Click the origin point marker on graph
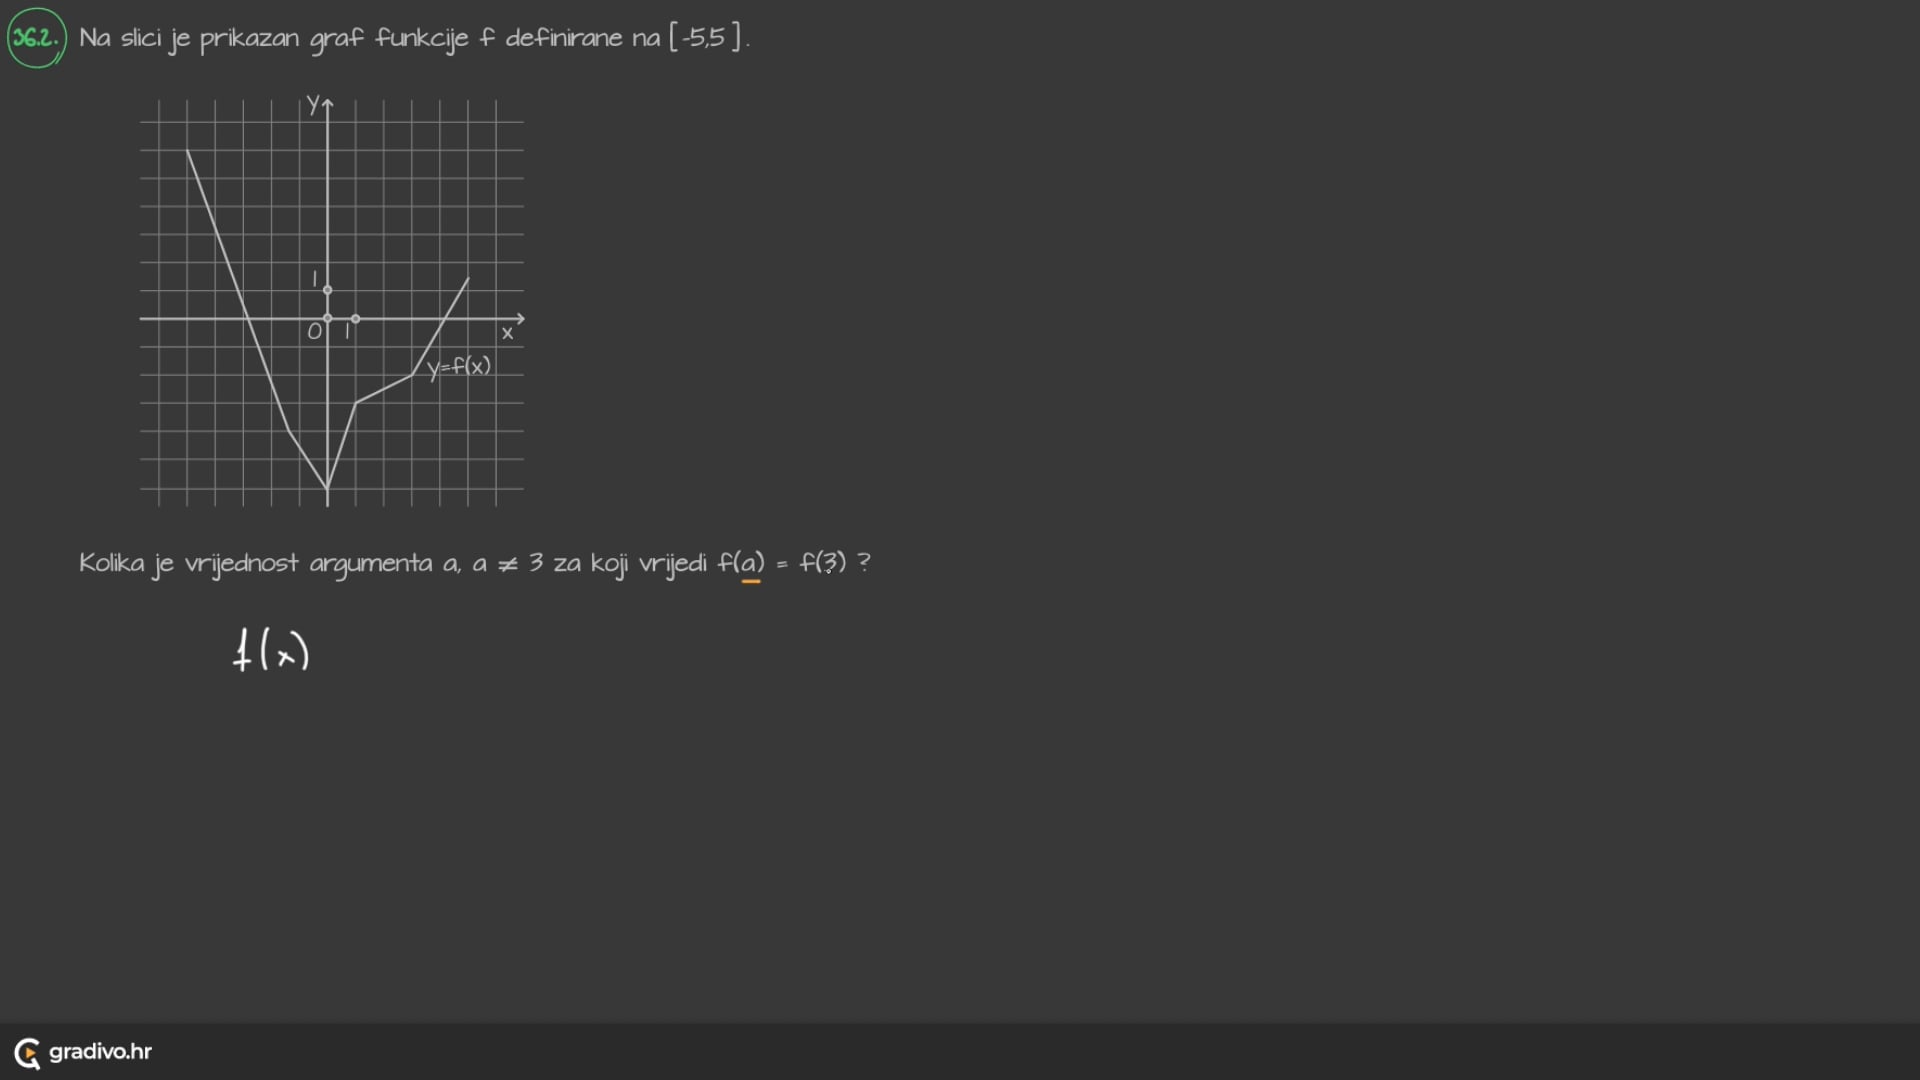The height and width of the screenshot is (1080, 1920). click(327, 319)
